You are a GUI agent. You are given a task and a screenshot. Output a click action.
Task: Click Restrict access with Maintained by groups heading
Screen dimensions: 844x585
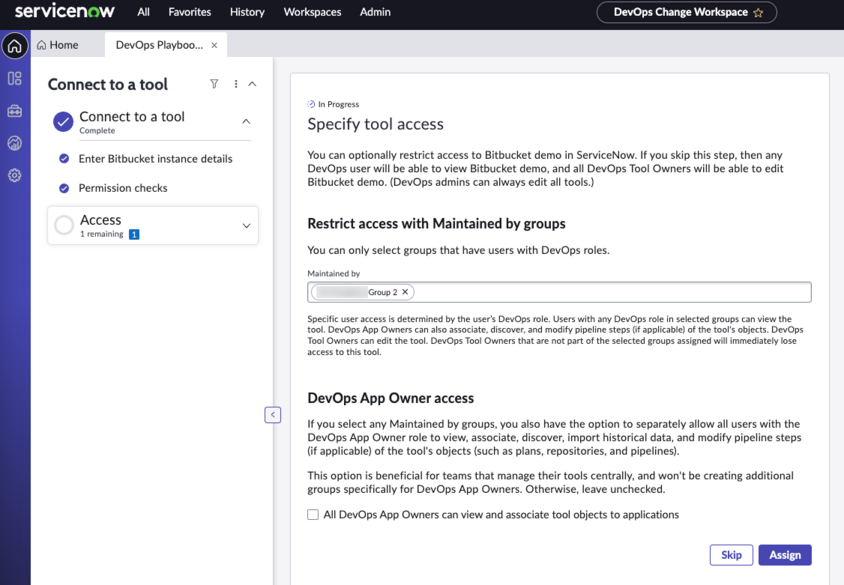tap(436, 223)
